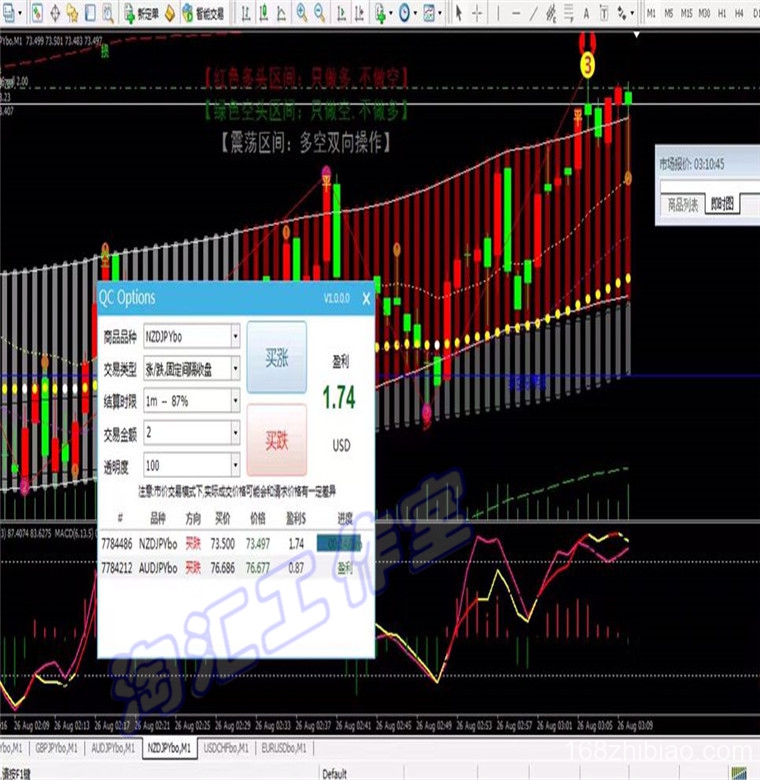The height and width of the screenshot is (780, 760).
Task: Open 商品品种 symbol dropdown NZDJPYbo
Action: click(191, 336)
